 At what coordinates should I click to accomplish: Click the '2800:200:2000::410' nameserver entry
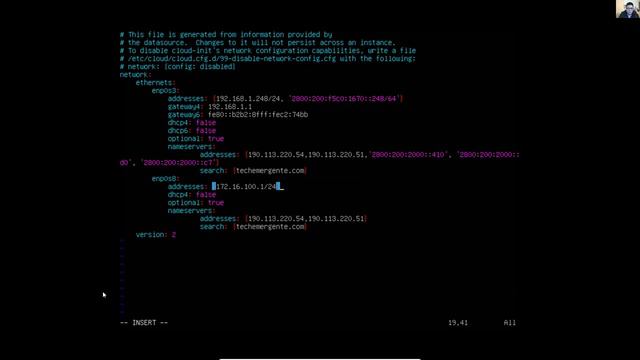click(409, 155)
